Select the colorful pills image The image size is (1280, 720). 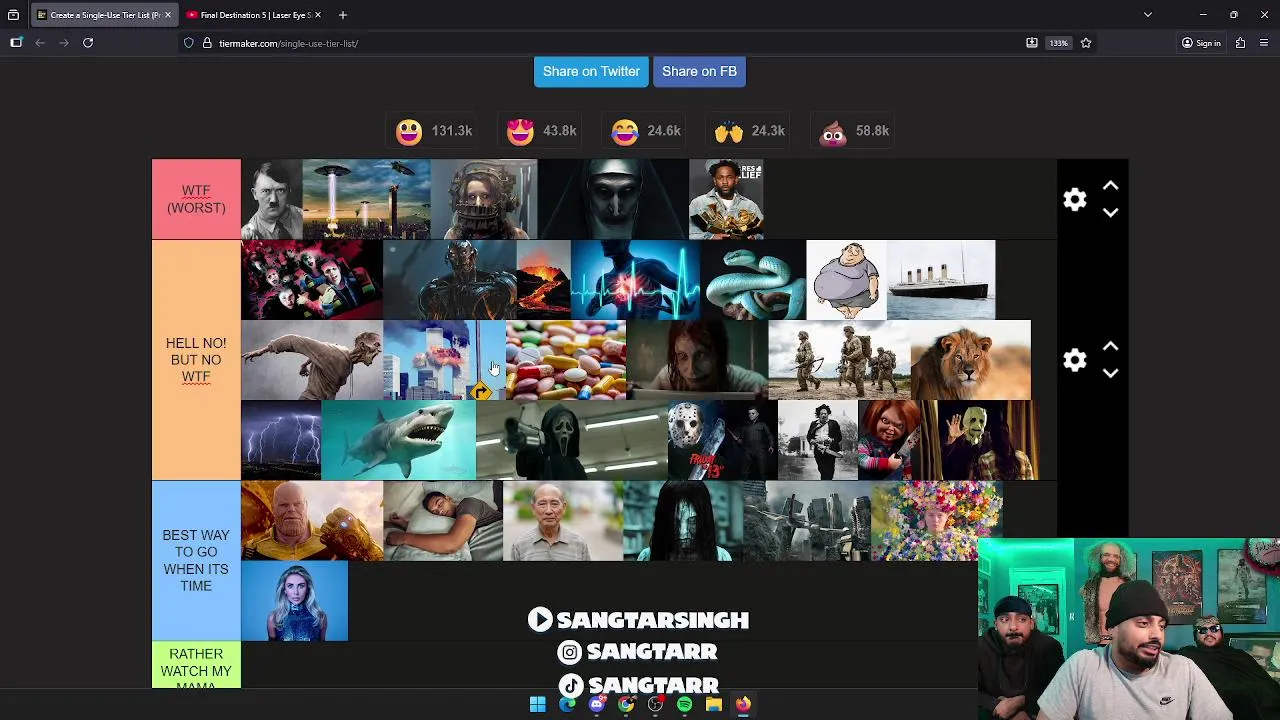coord(565,360)
